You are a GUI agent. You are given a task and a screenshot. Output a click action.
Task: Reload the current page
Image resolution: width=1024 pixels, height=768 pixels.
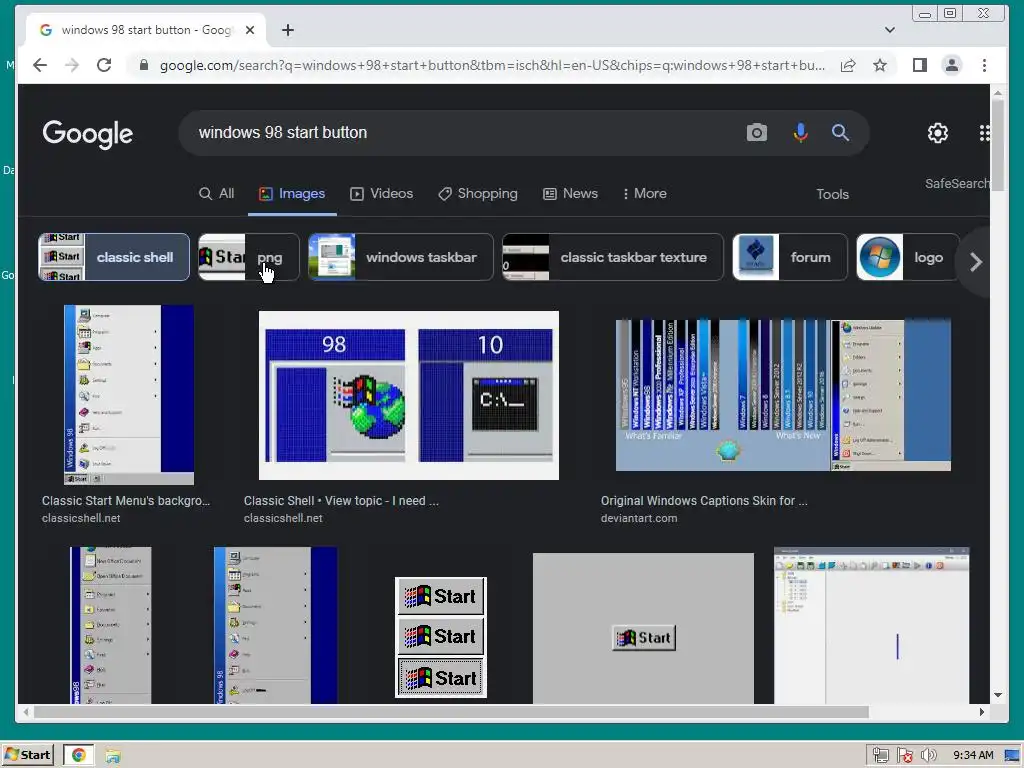pos(104,65)
